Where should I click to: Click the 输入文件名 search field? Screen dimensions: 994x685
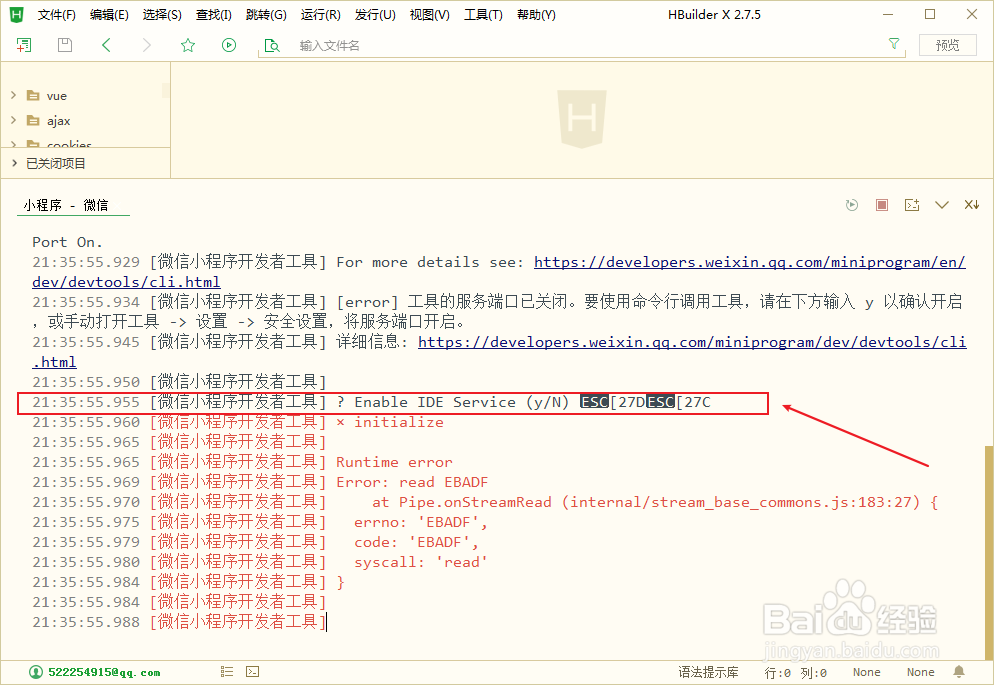pyautogui.click(x=571, y=46)
